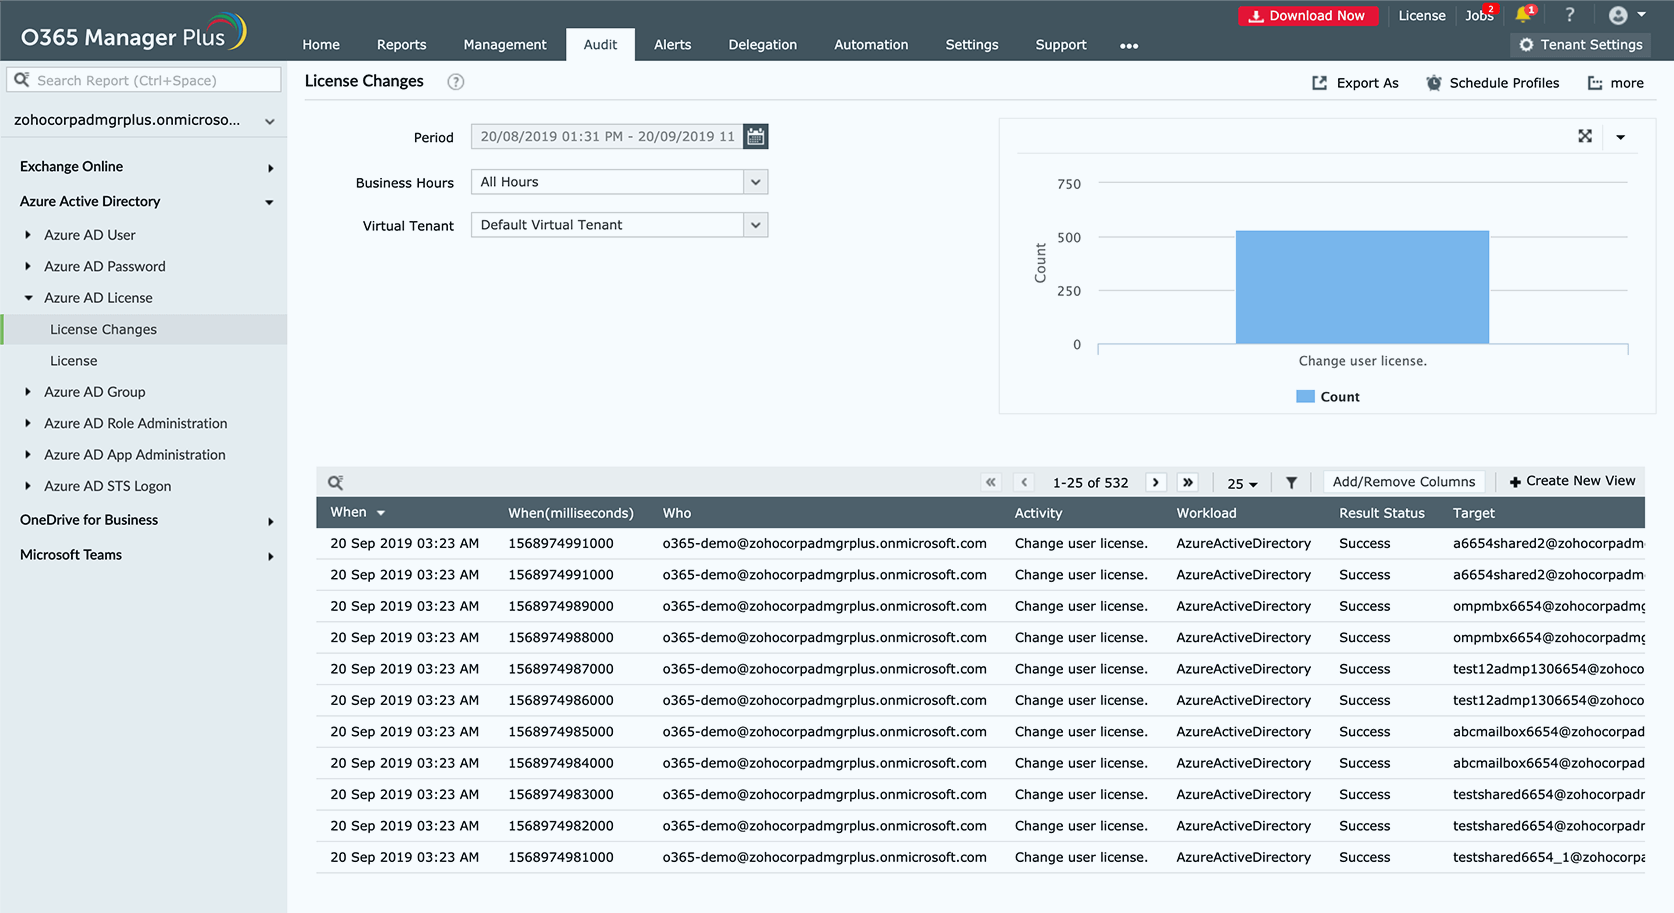Collapse the Azure AD License node
The image size is (1674, 913).
[x=28, y=298]
